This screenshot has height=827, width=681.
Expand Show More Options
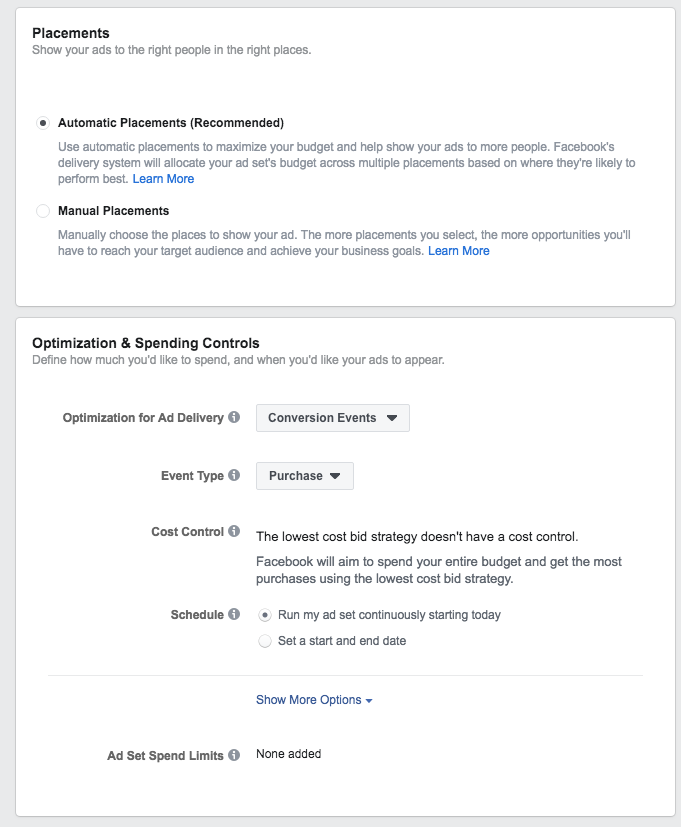[x=314, y=700]
